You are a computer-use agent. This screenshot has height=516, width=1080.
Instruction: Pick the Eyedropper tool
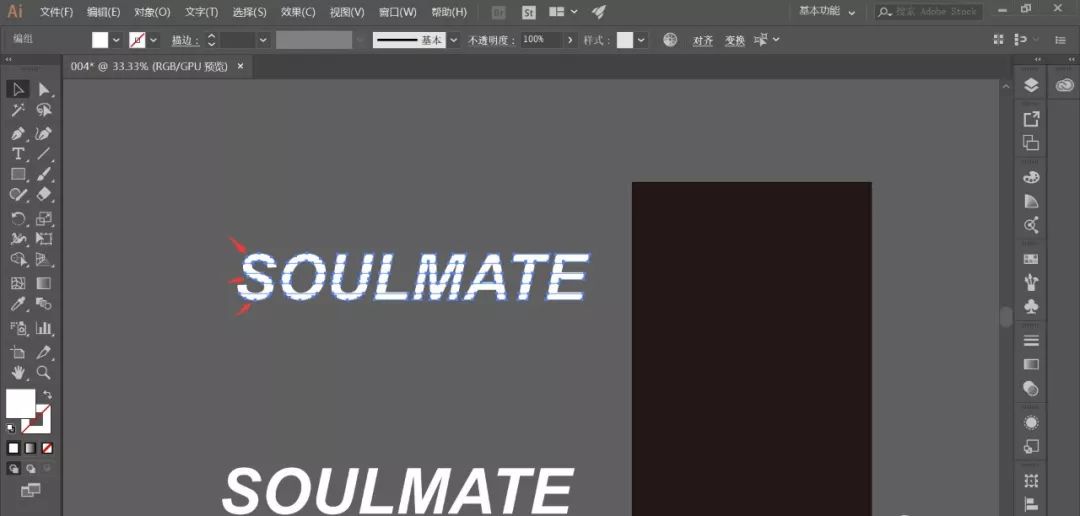point(18,304)
